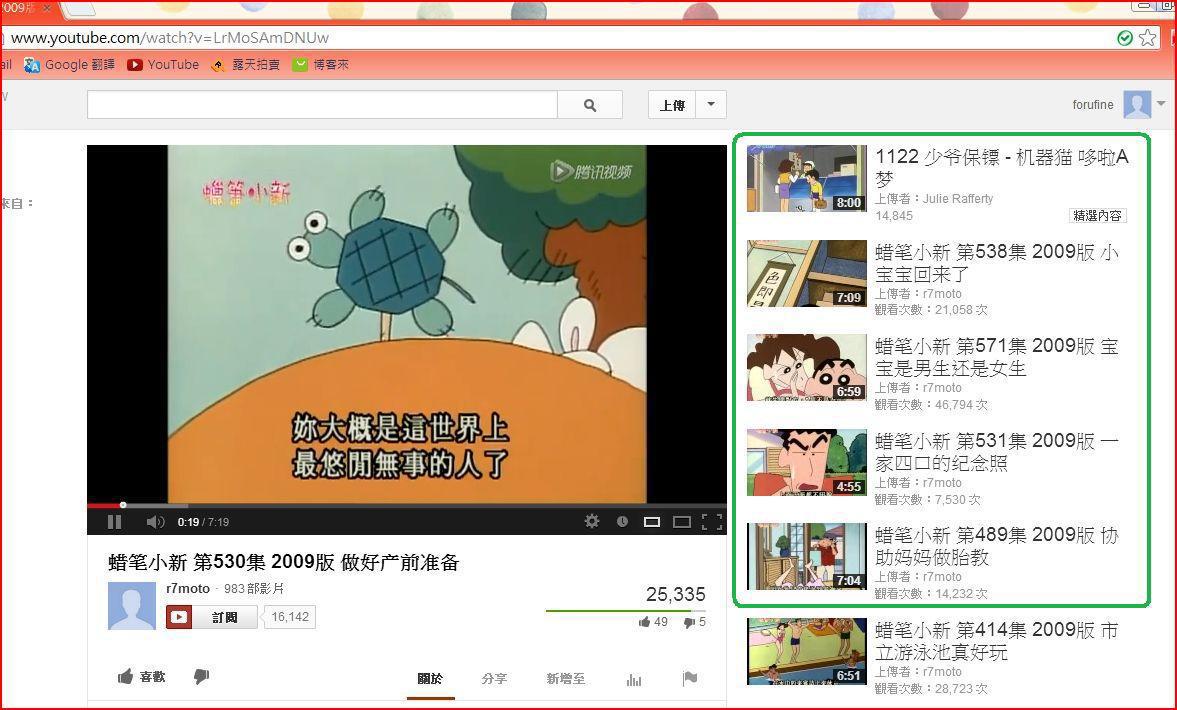Open 第531集 一家四口的纪念照 title

(x=997, y=452)
